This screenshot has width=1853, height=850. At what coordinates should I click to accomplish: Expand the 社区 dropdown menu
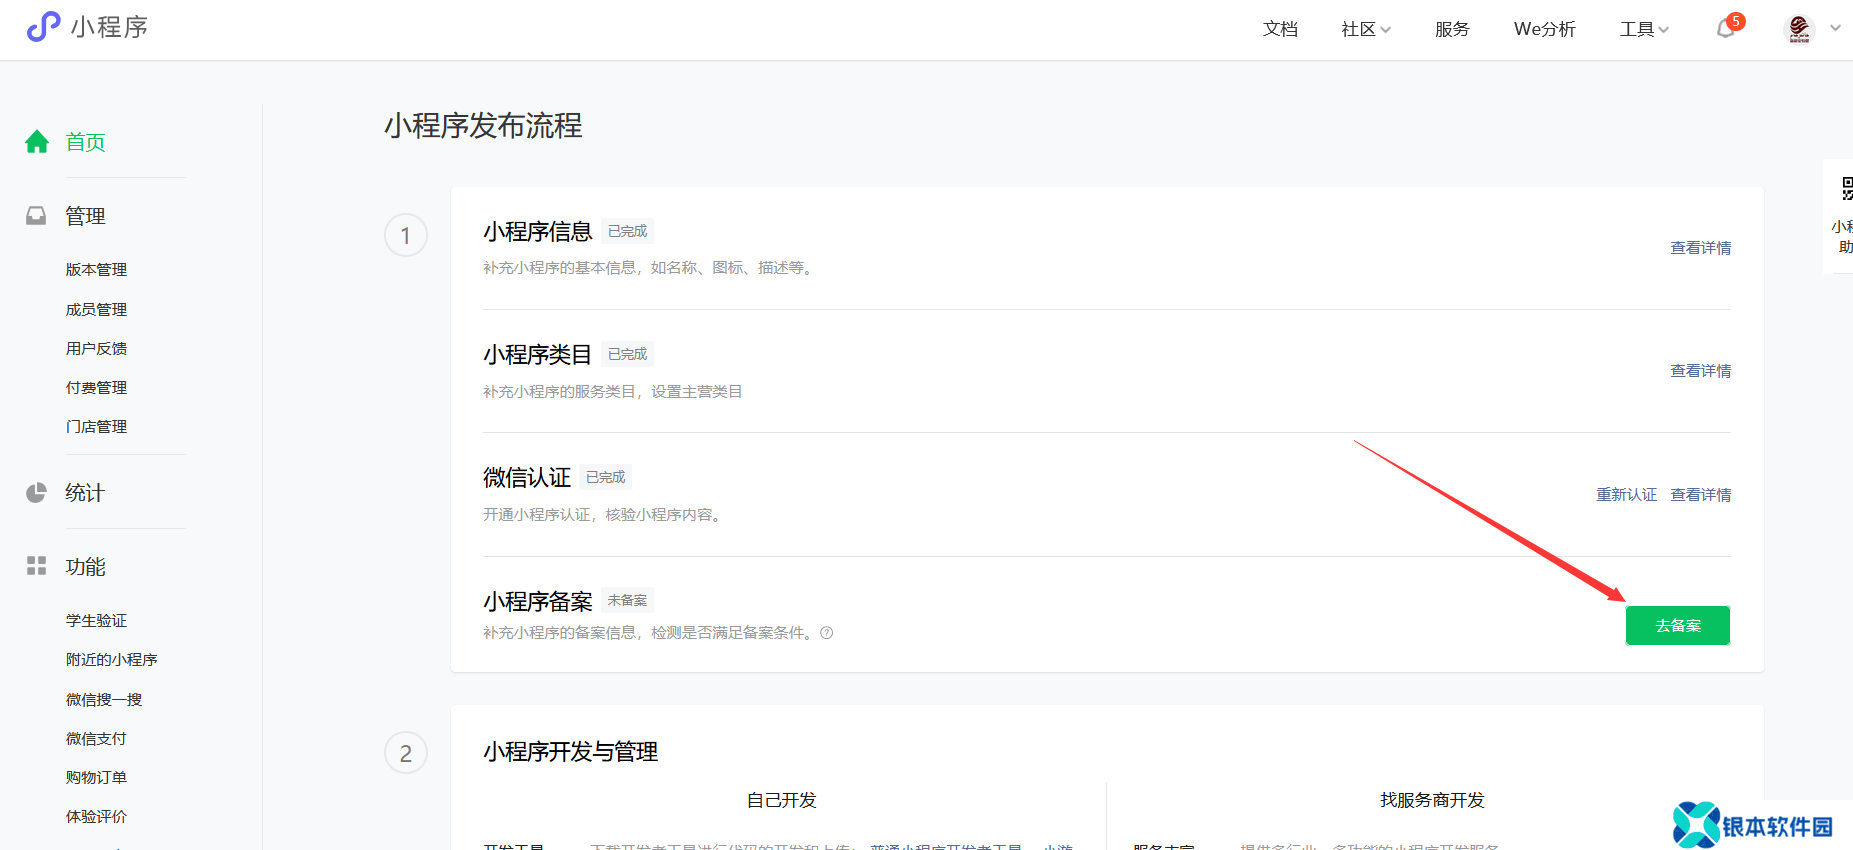[1365, 29]
